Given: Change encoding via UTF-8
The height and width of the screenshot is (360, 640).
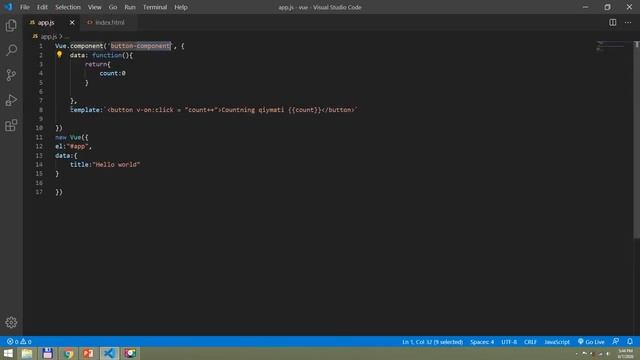Looking at the screenshot, I should [509, 342].
